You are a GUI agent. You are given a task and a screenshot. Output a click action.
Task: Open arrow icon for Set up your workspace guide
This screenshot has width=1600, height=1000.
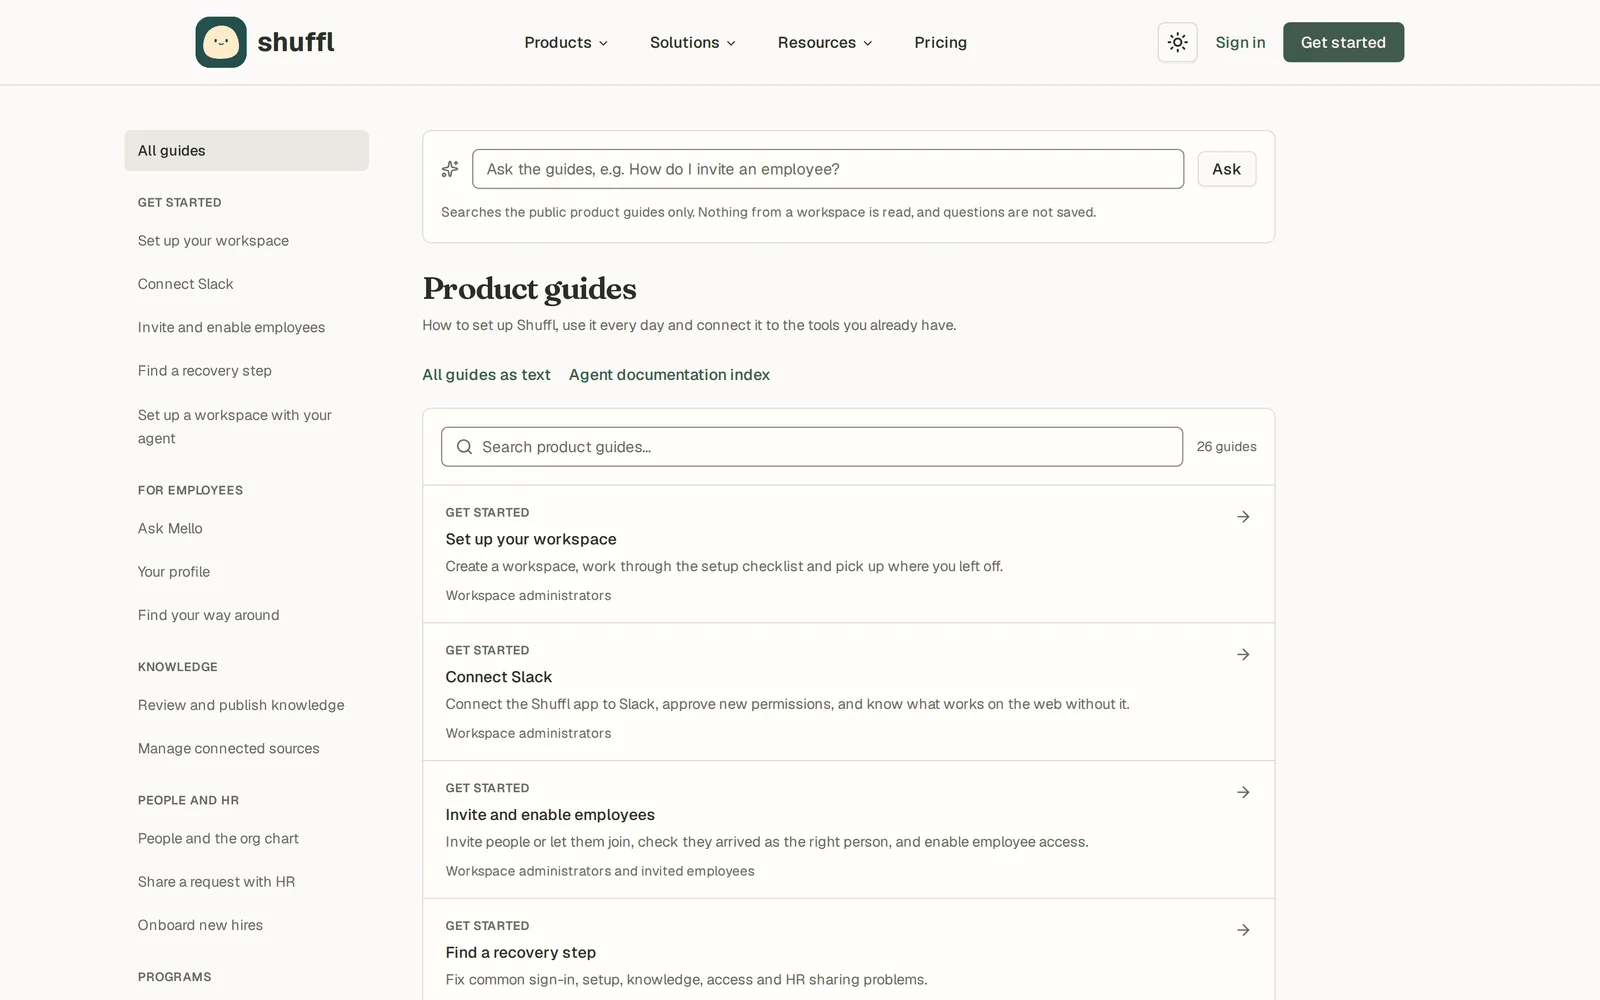(x=1243, y=517)
